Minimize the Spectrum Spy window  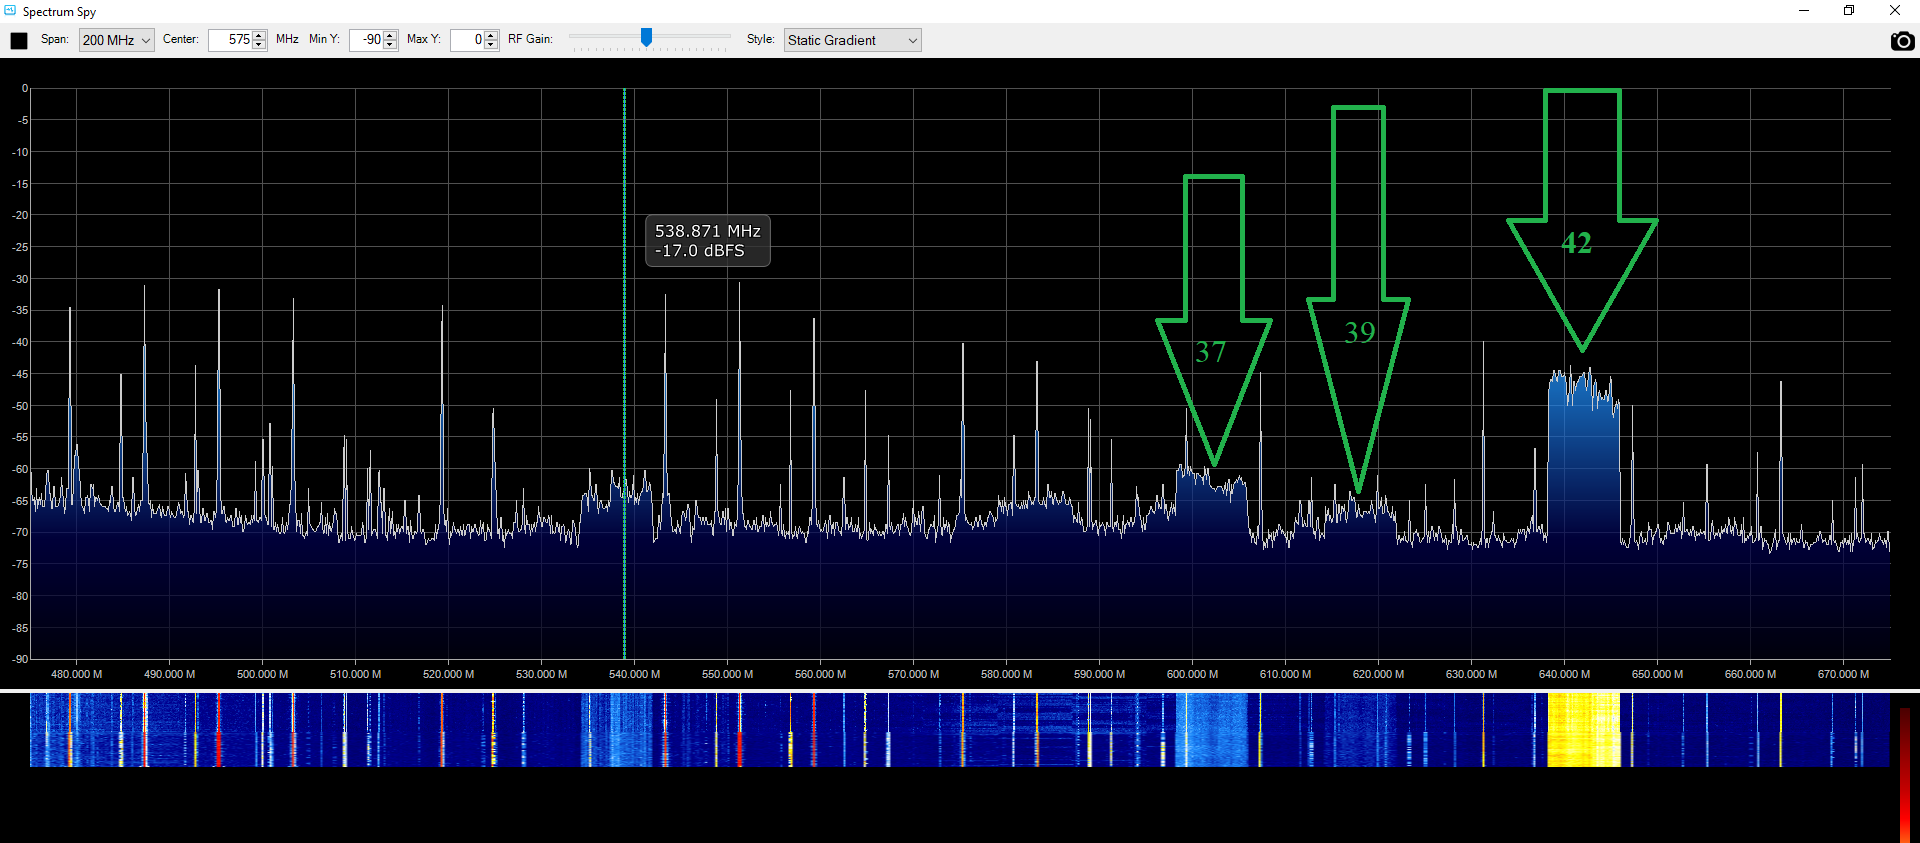pyautogui.click(x=1804, y=11)
